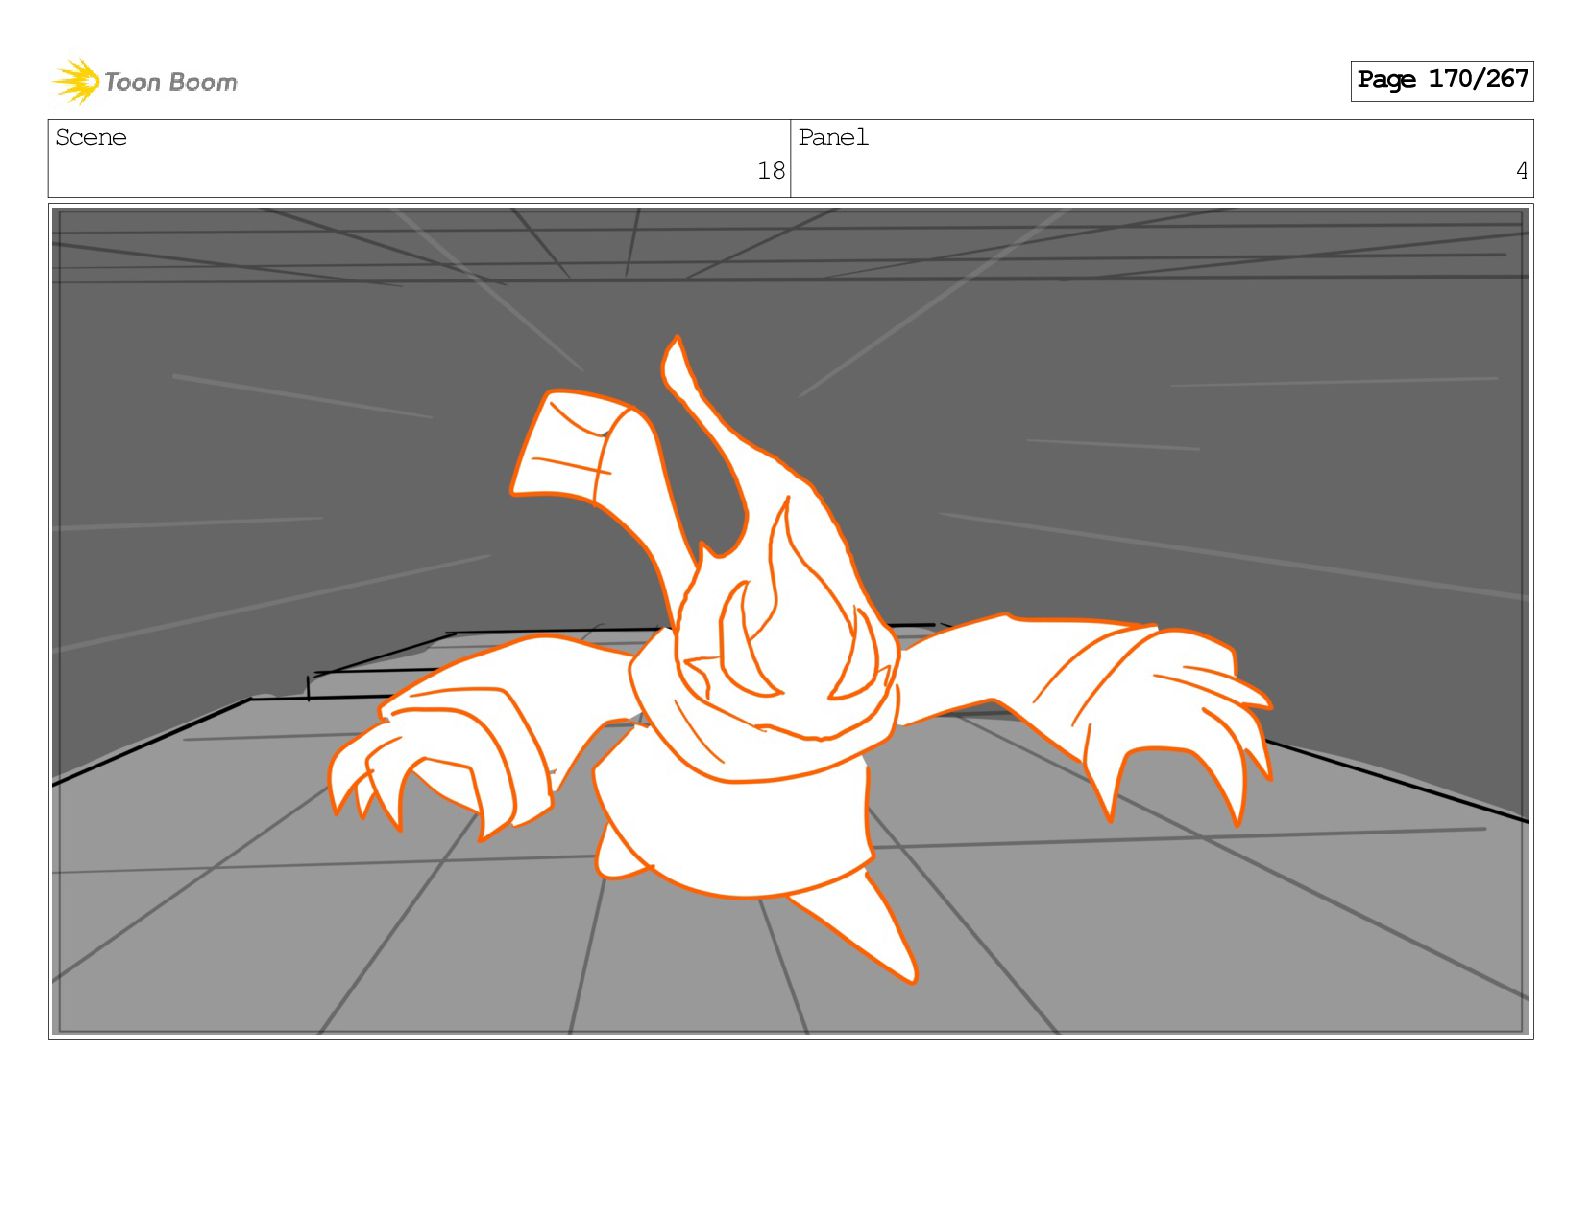This screenshot has width=1584, height=1224.
Task: Click the panel number 4
Action: (1522, 171)
